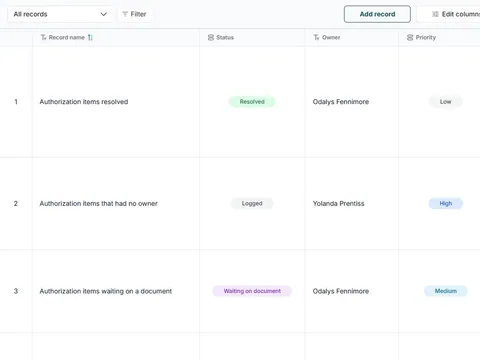Screen dimensions: 480x360
Task: Click the Low priority badge
Action: (445, 102)
